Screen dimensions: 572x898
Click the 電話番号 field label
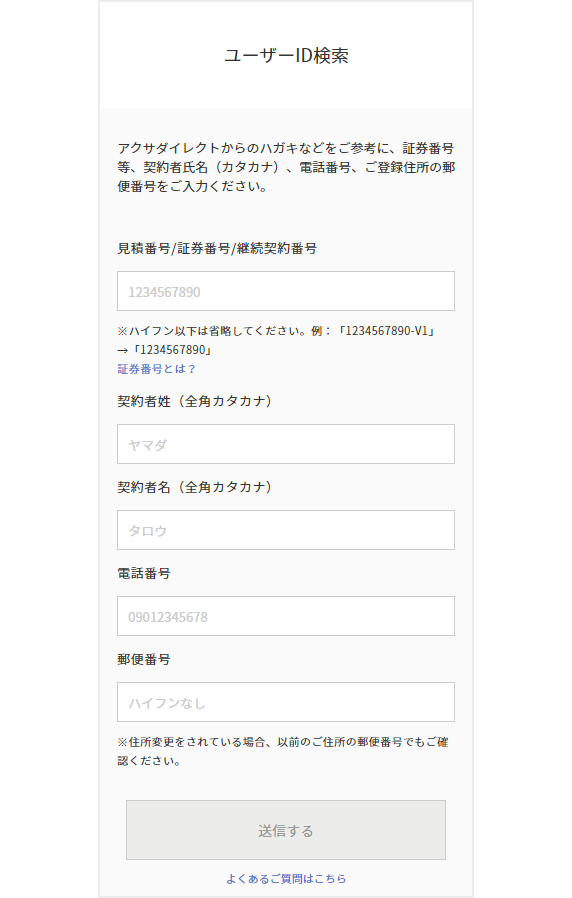(x=144, y=573)
